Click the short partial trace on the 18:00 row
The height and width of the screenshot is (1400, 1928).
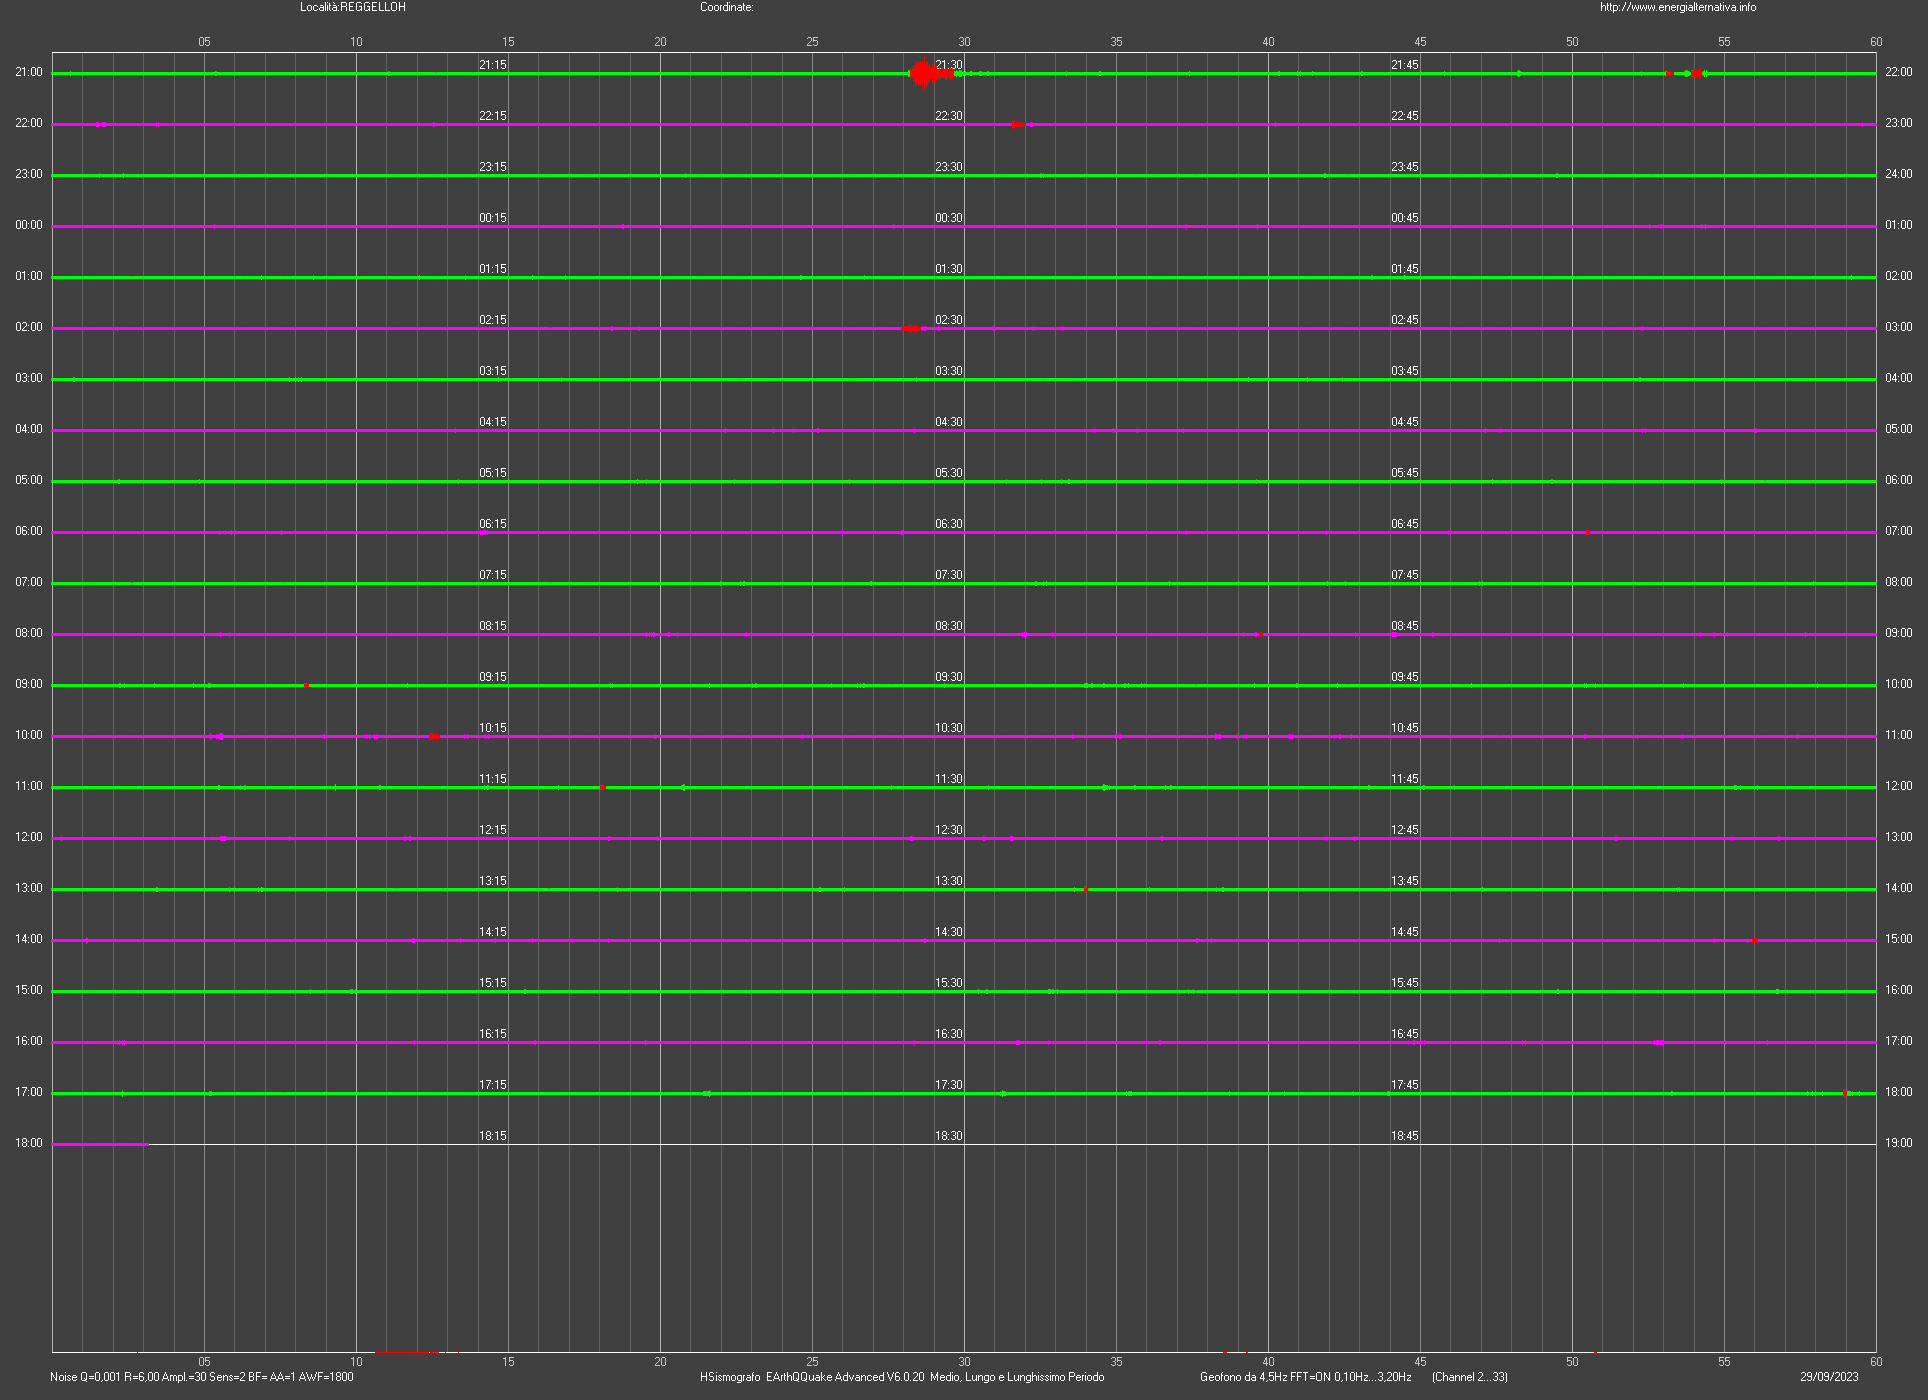101,1144
